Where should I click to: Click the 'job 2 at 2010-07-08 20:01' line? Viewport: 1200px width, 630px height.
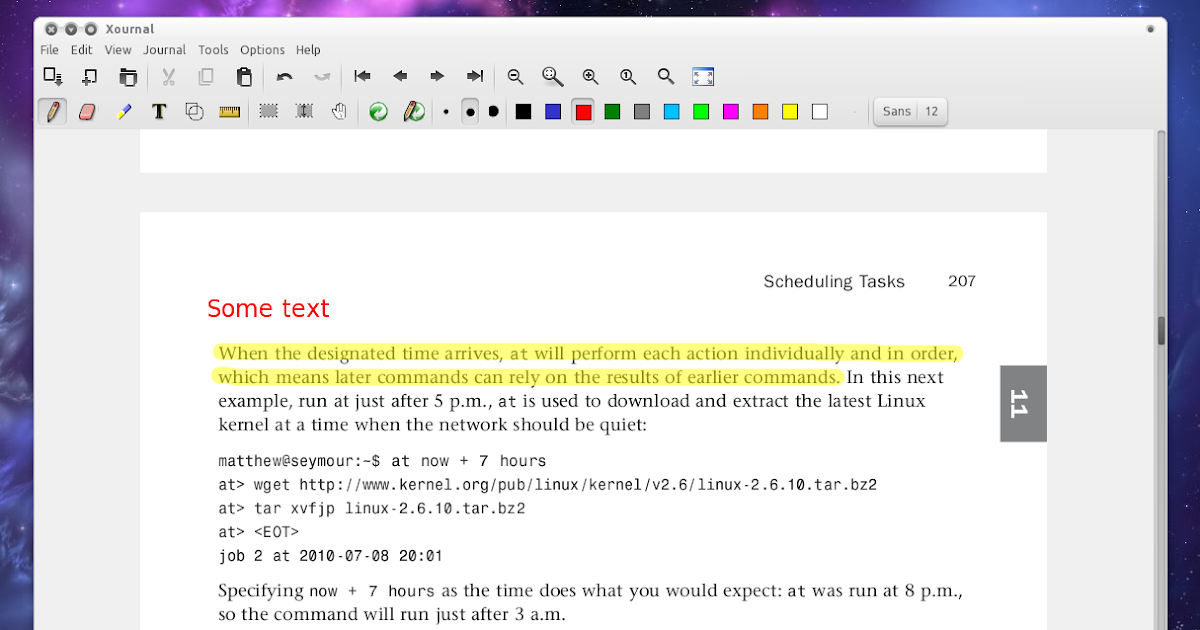pos(330,556)
